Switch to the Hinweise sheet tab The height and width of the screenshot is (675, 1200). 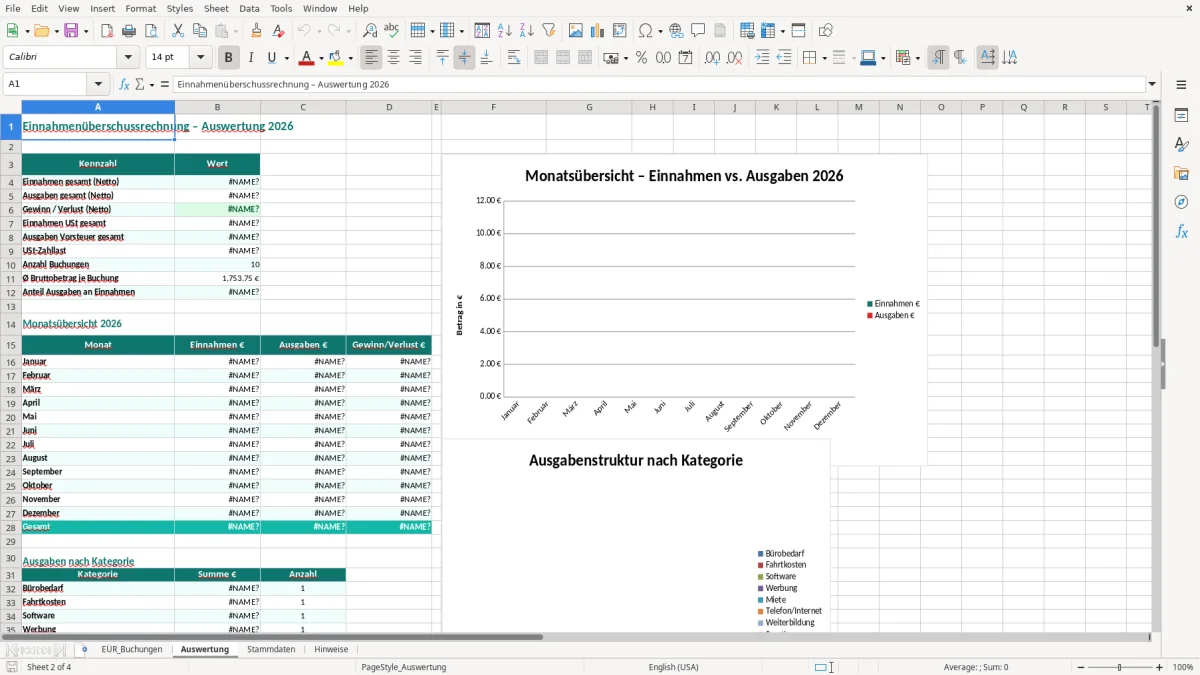click(331, 649)
